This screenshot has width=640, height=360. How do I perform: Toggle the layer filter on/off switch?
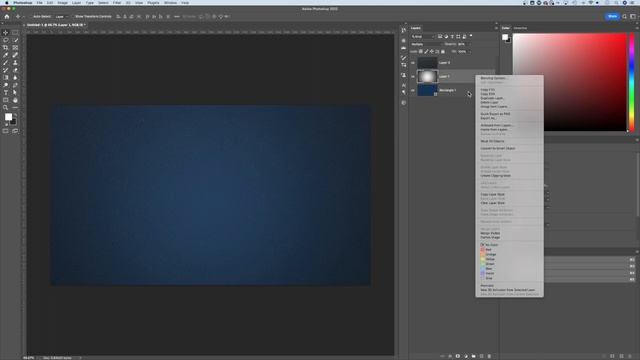471,36
